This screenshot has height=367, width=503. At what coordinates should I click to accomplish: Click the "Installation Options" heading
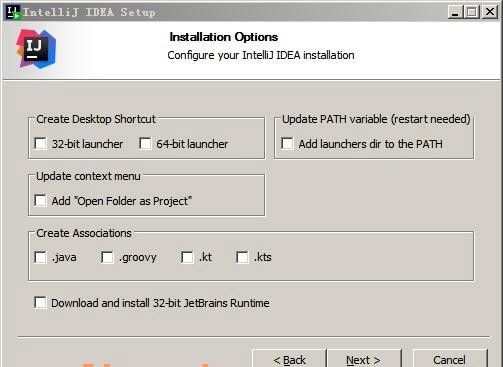[x=224, y=37]
